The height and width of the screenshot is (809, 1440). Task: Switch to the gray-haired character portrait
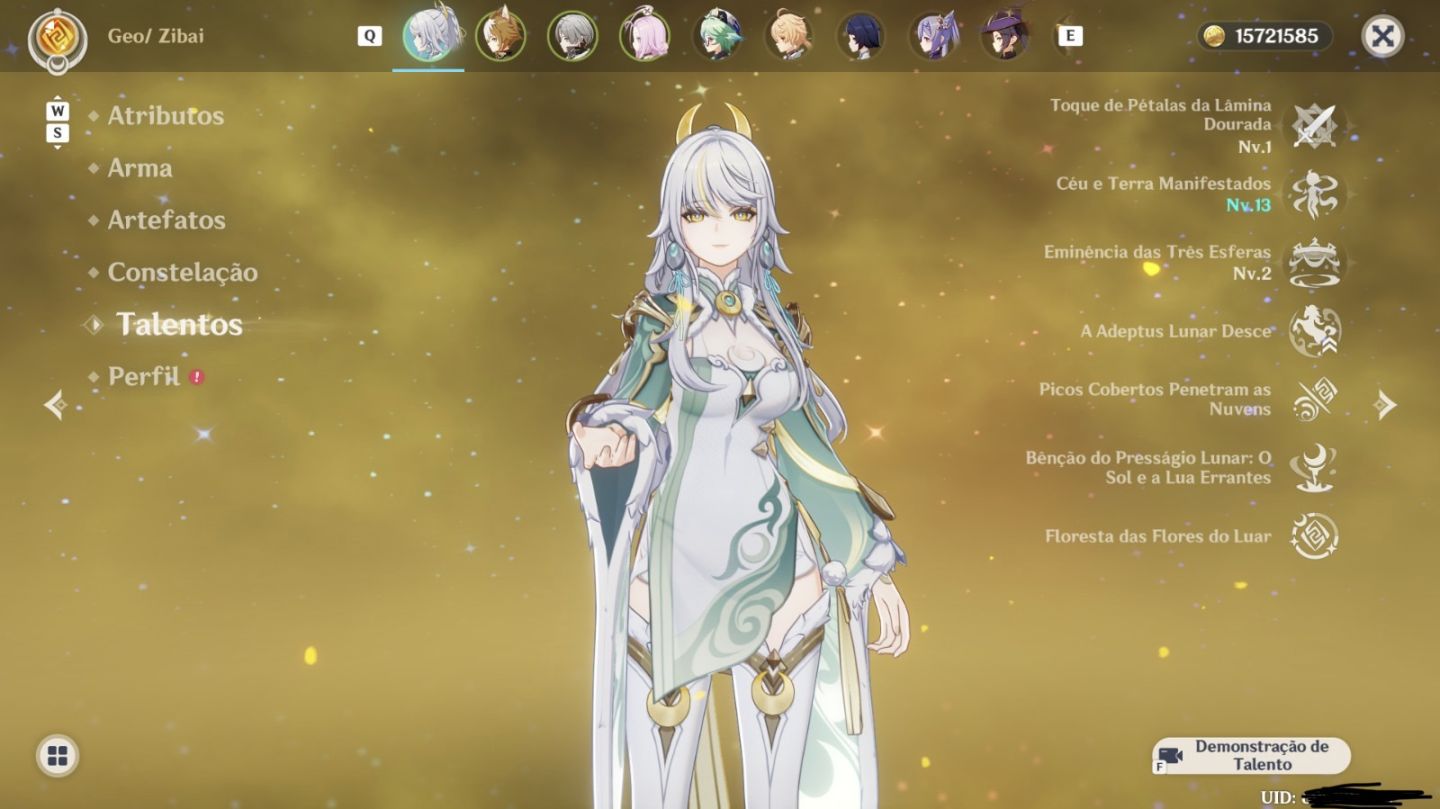(x=573, y=36)
